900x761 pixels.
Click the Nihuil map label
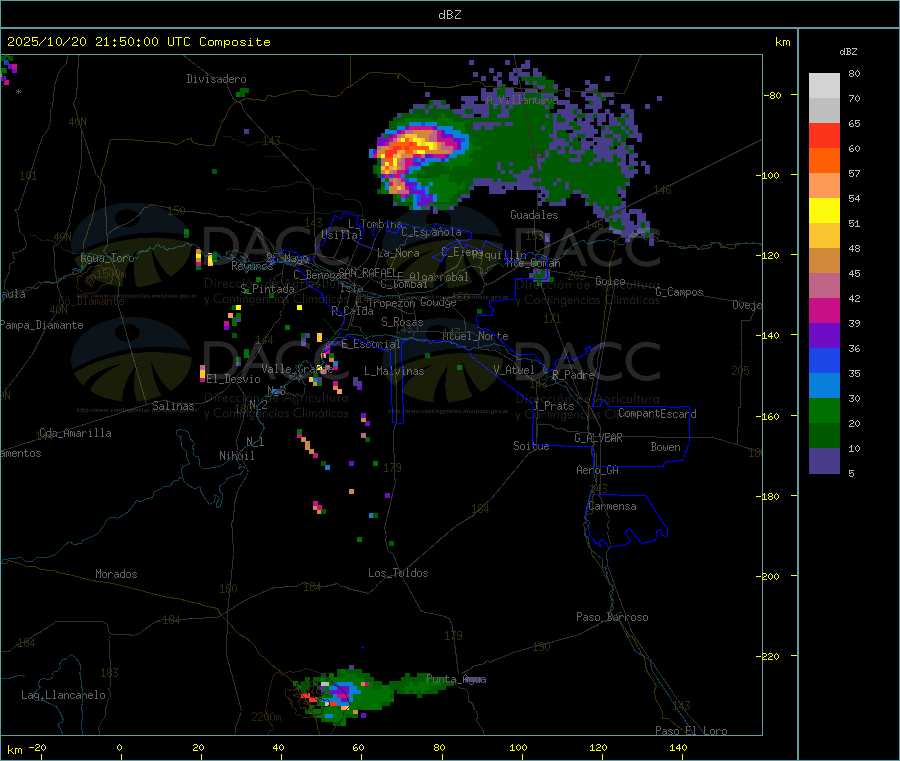237,456
